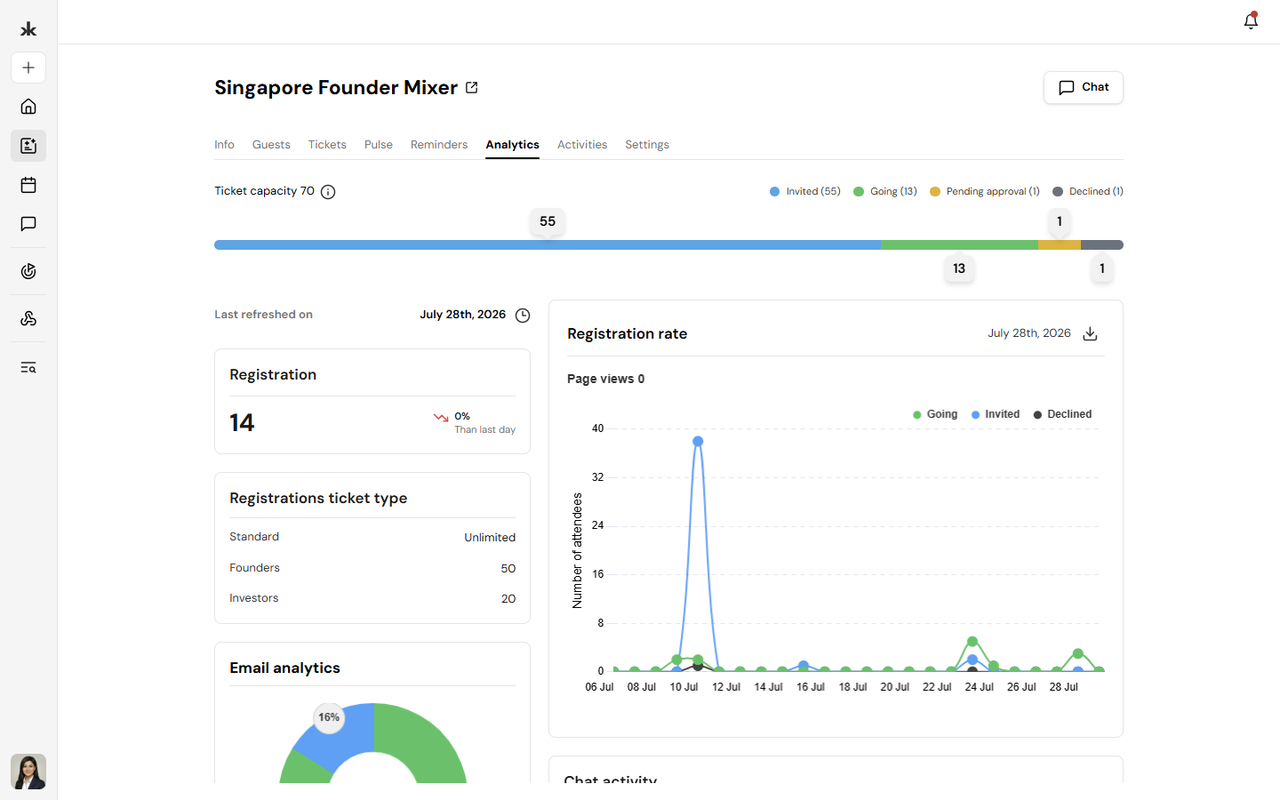Click the yellow Pending segment of the capacity bar

1059,245
